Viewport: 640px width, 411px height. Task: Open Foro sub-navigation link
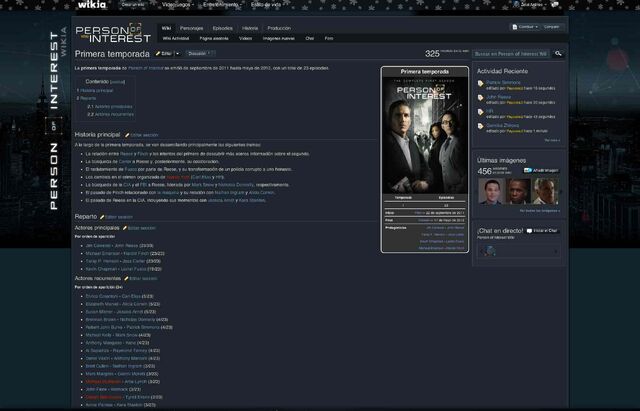pos(329,38)
